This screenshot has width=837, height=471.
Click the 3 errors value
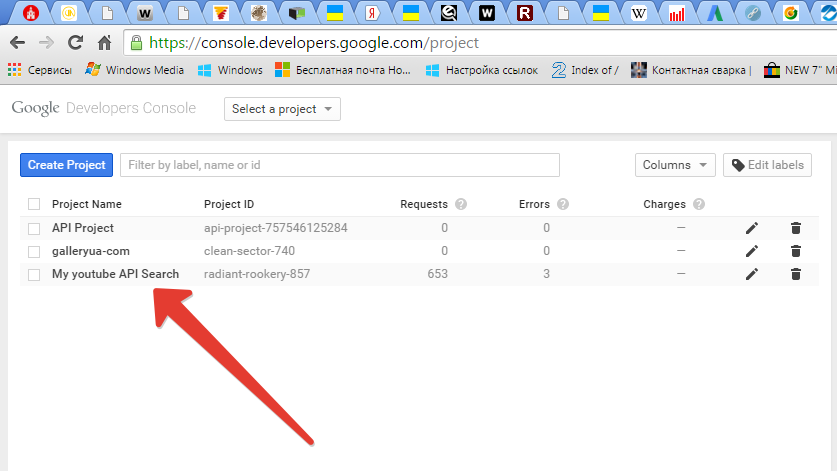(x=546, y=274)
